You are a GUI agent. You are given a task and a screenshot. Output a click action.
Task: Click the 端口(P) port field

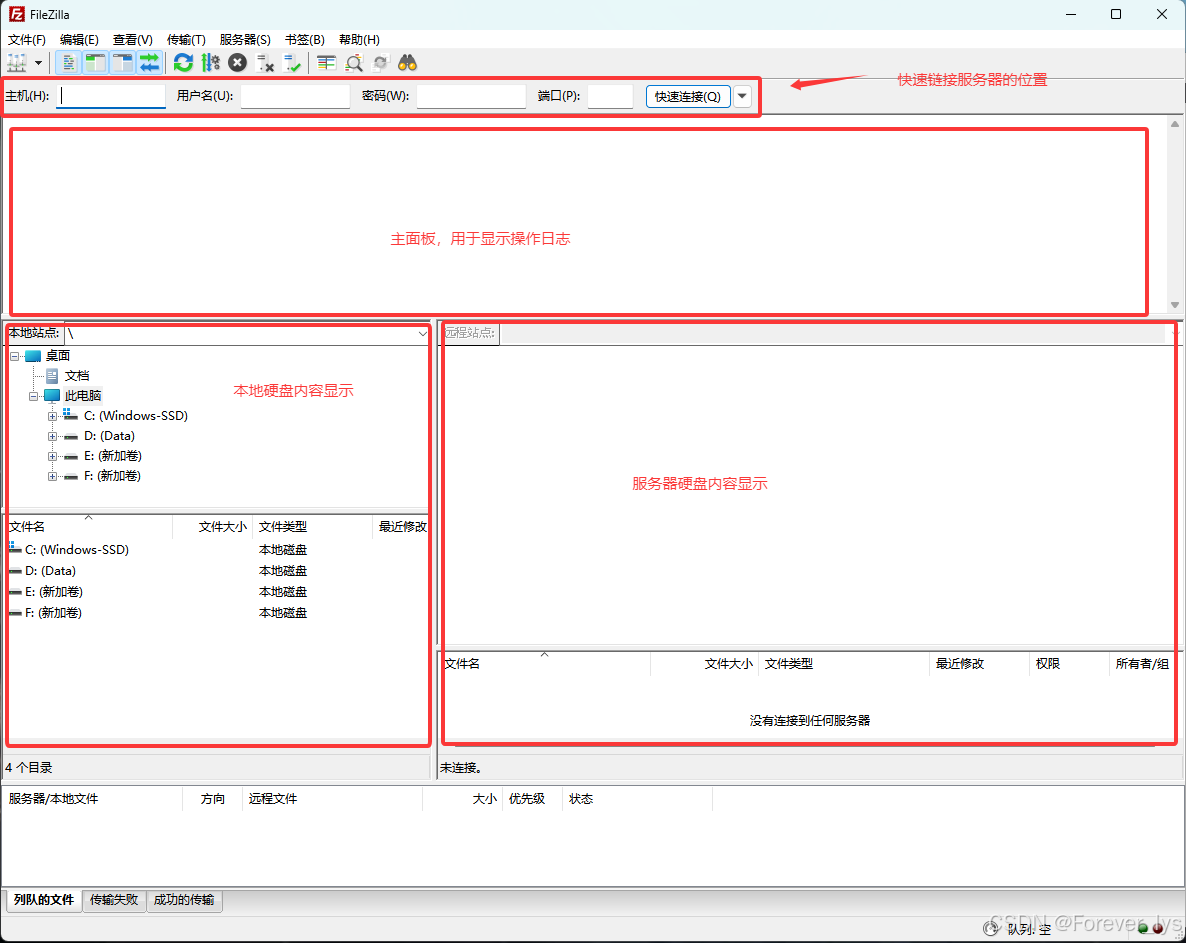pyautogui.click(x=610, y=96)
